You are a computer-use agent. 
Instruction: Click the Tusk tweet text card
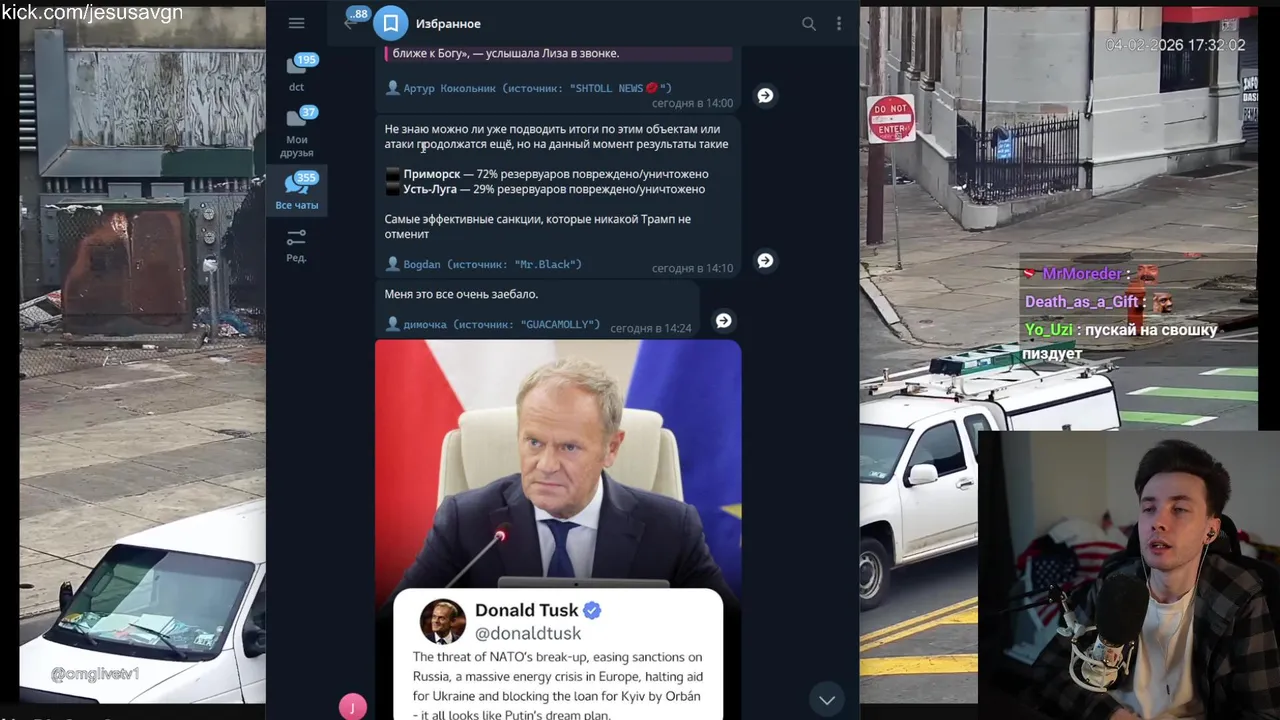tap(558, 655)
